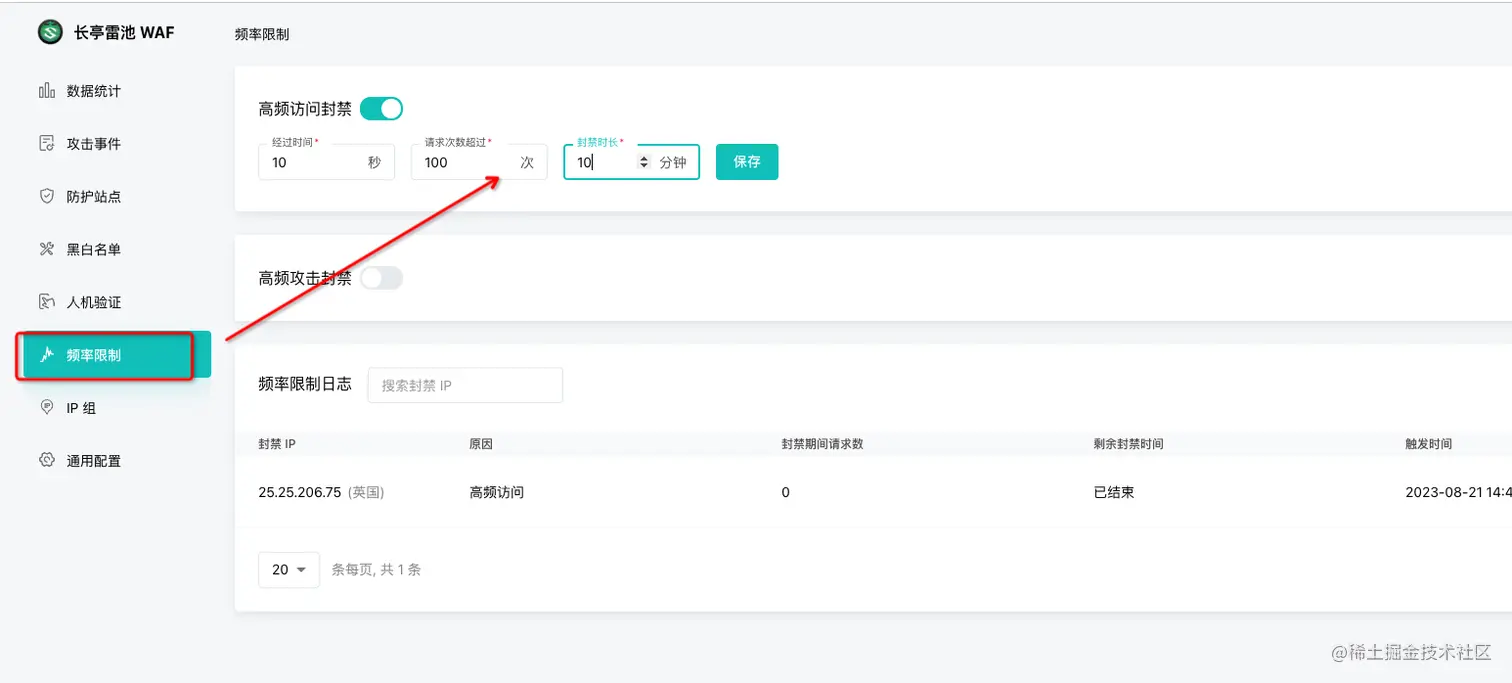Screen dimensions: 1512x683
Task: Click the 封禁期间请求数 column header
Action: pos(822,444)
